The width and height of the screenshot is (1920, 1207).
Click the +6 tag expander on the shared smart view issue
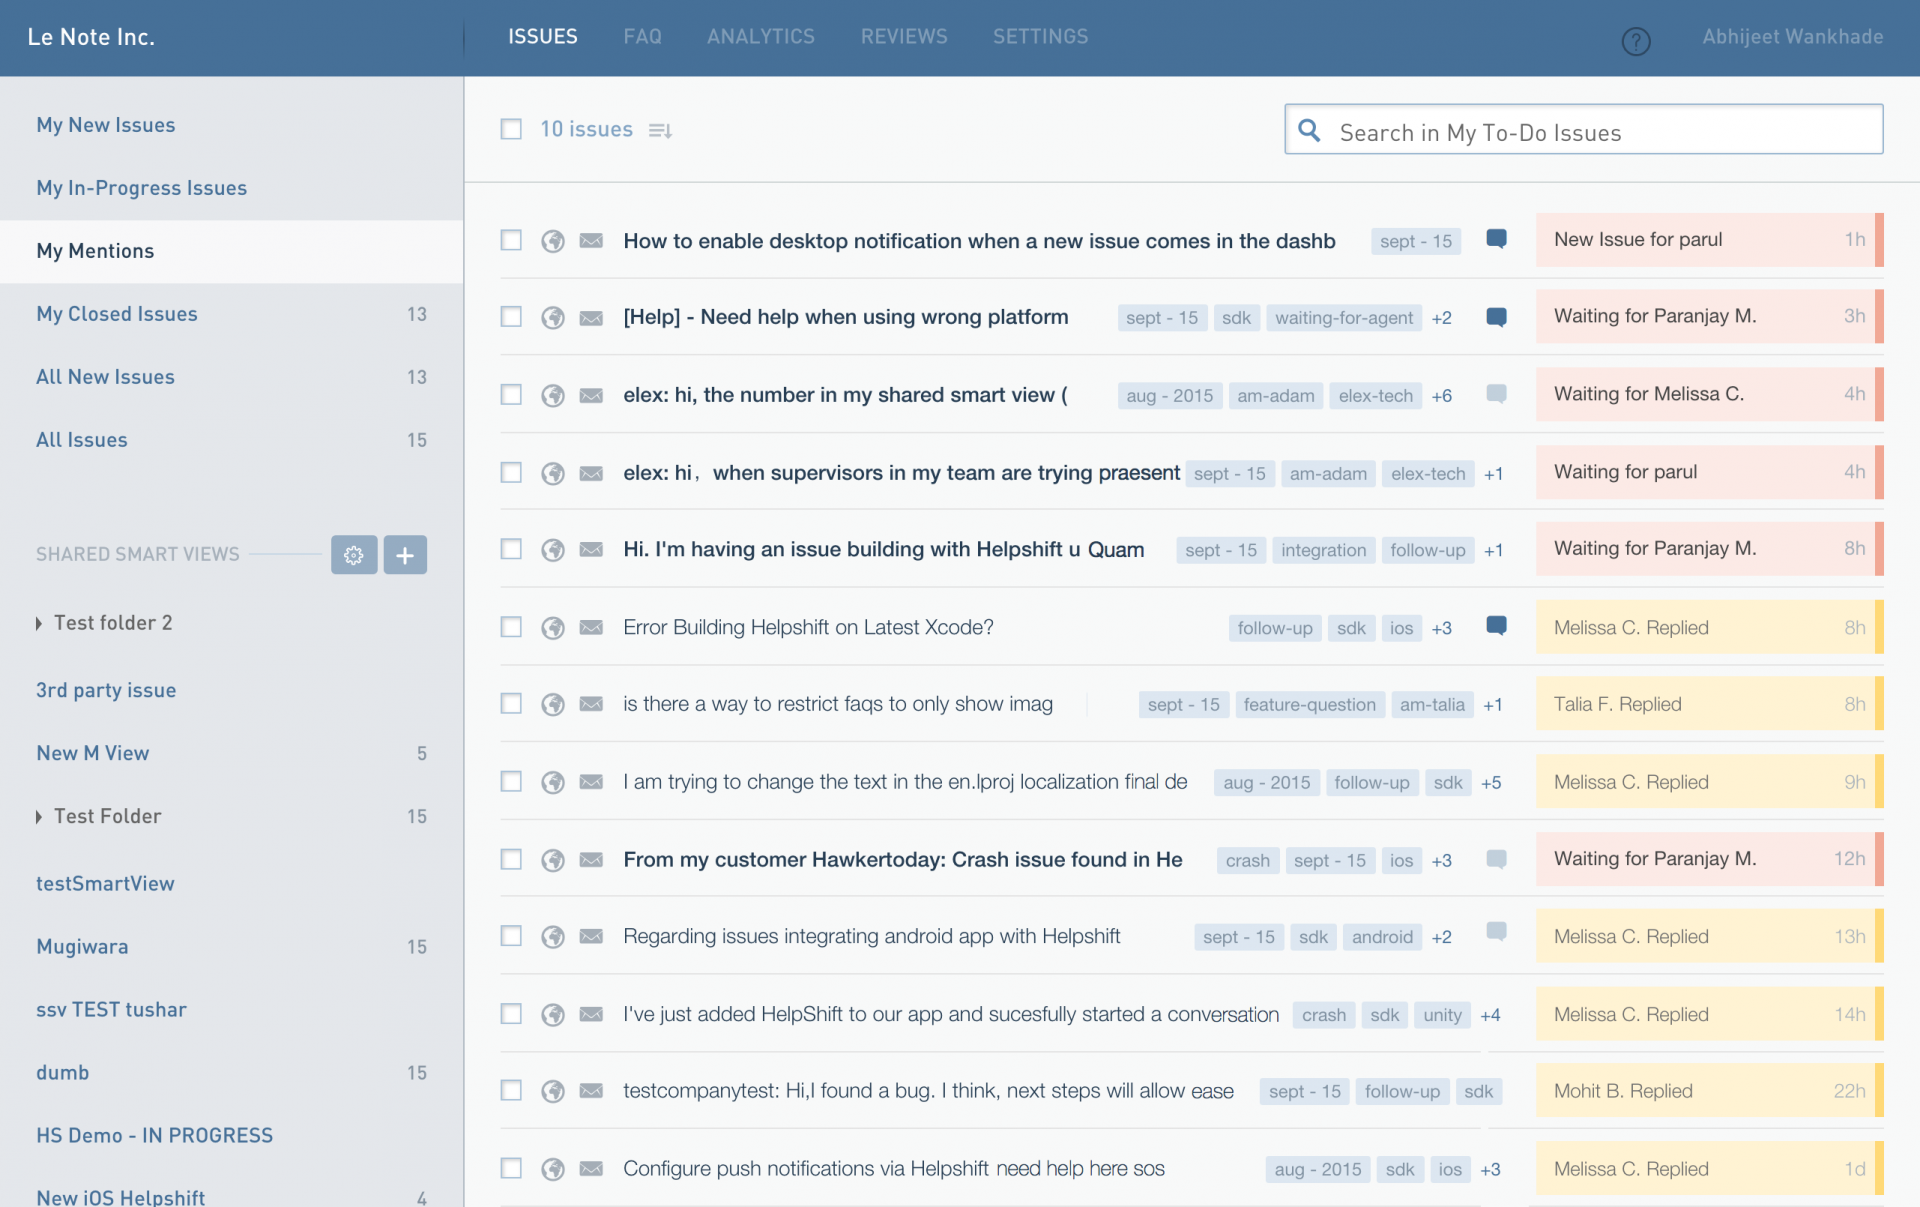click(1441, 395)
